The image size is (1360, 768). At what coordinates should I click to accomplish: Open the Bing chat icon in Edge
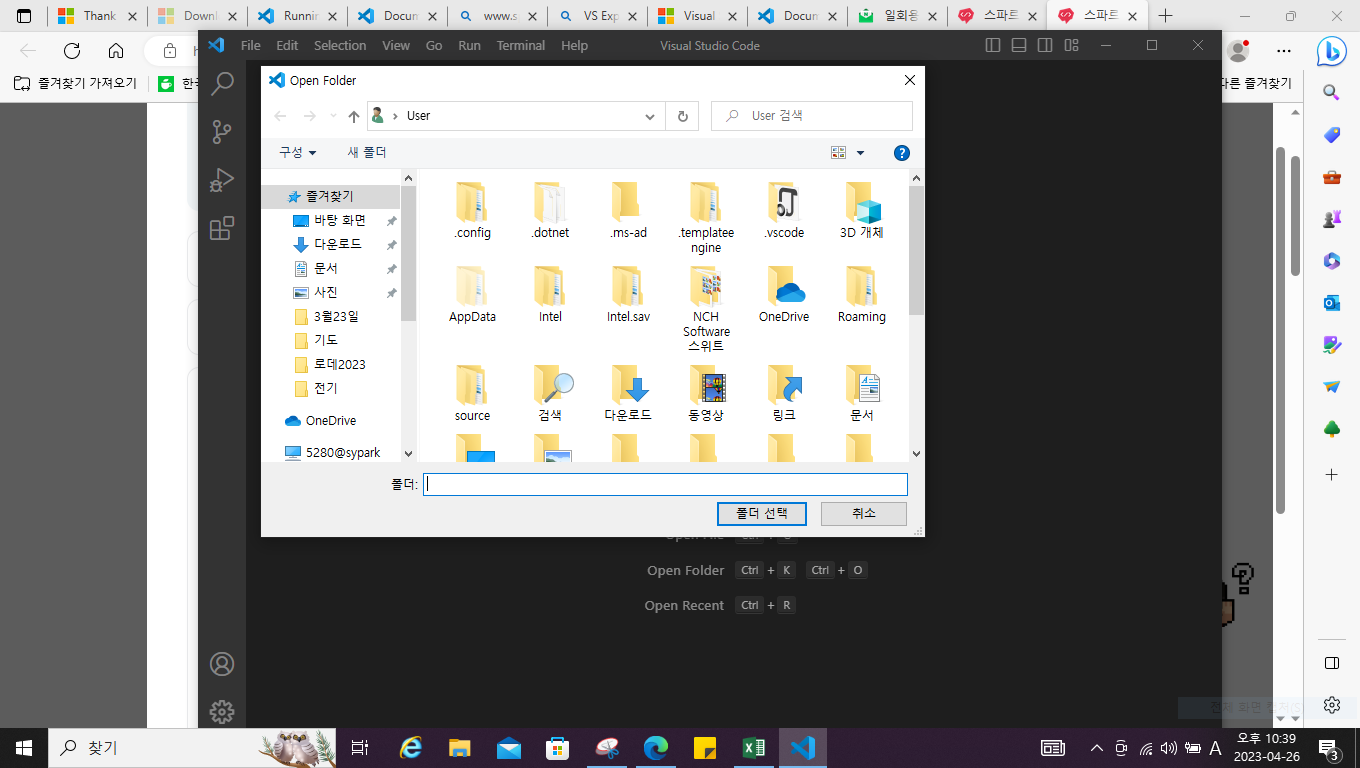tap(1331, 51)
